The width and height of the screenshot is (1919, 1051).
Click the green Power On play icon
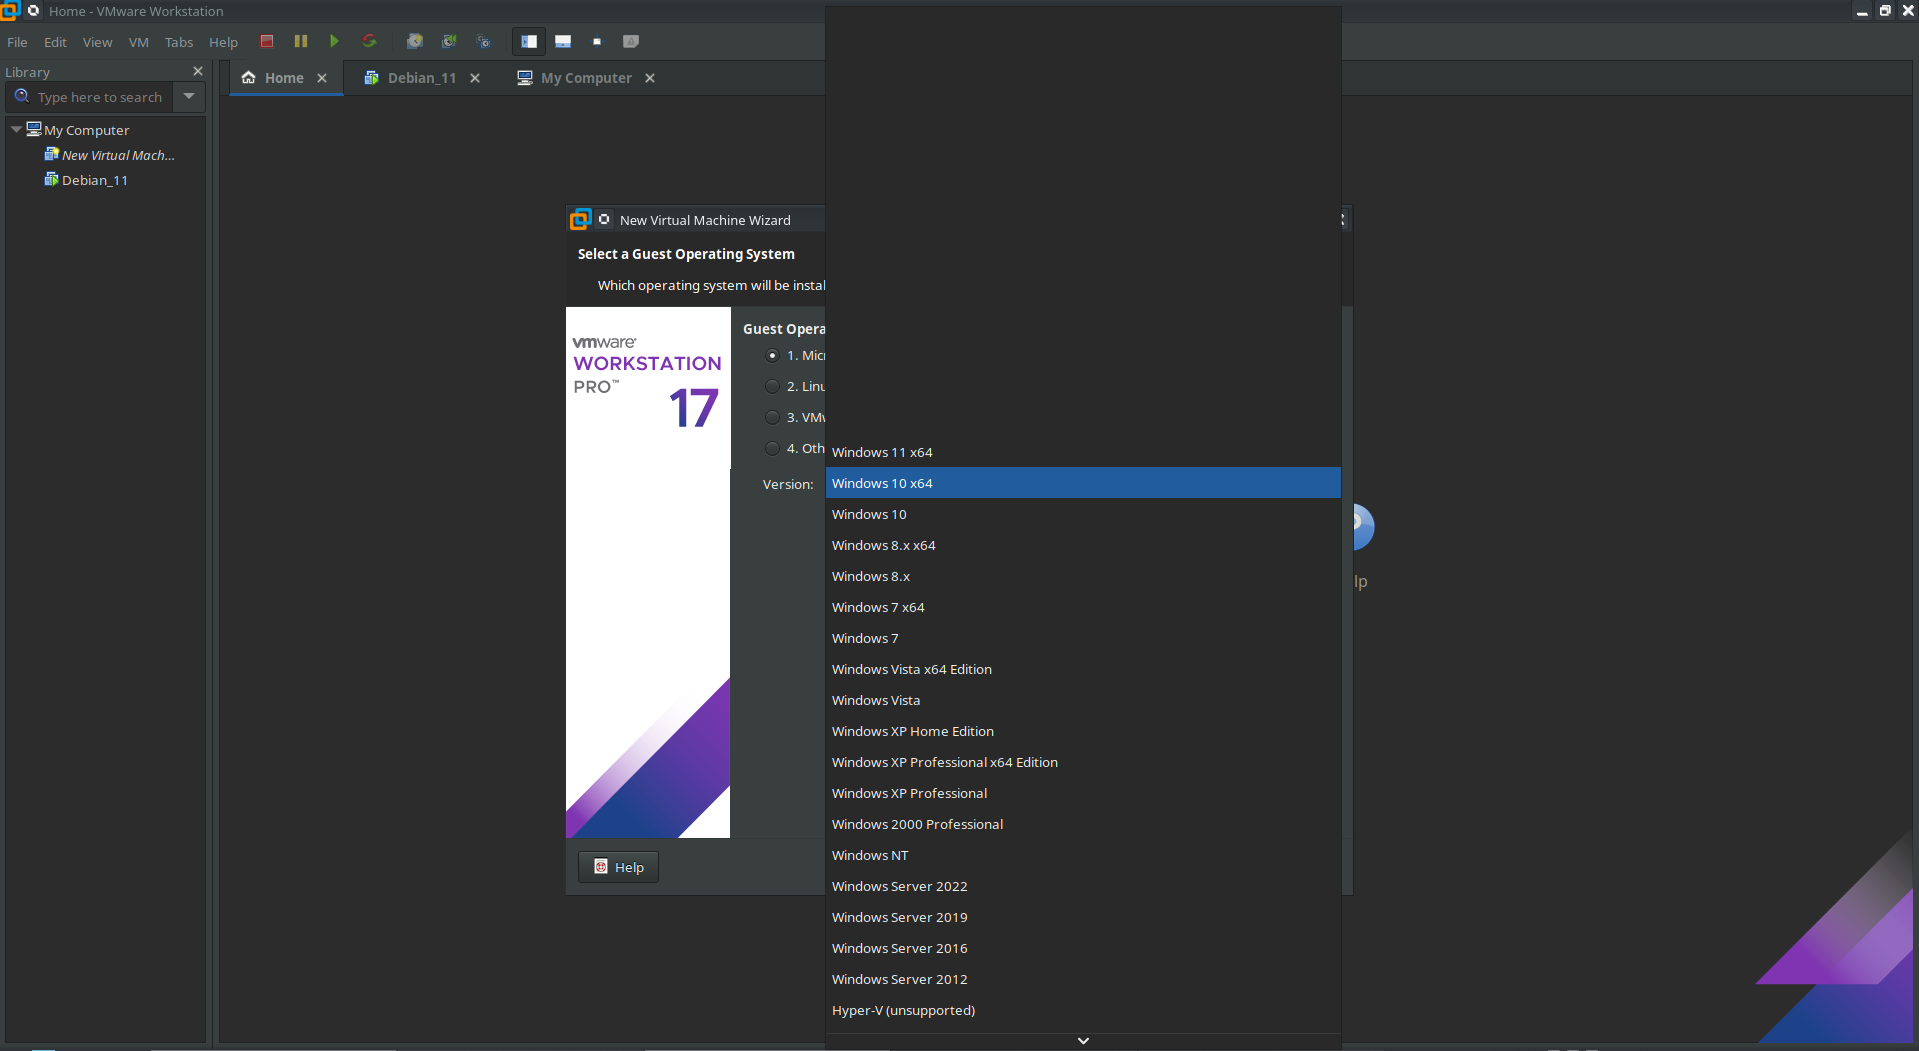[334, 41]
